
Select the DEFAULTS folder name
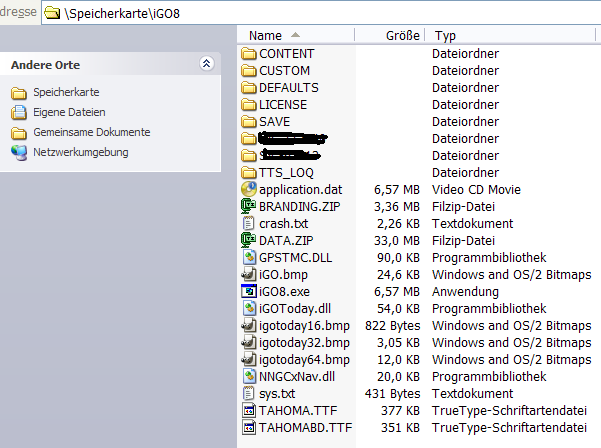pos(289,88)
